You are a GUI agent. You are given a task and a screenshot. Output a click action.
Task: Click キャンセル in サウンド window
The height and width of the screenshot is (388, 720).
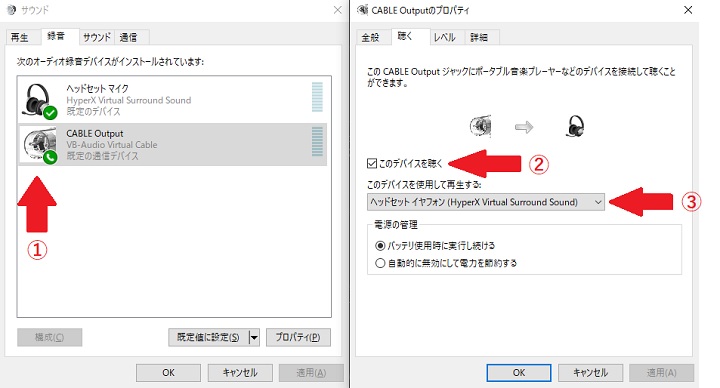point(240,373)
